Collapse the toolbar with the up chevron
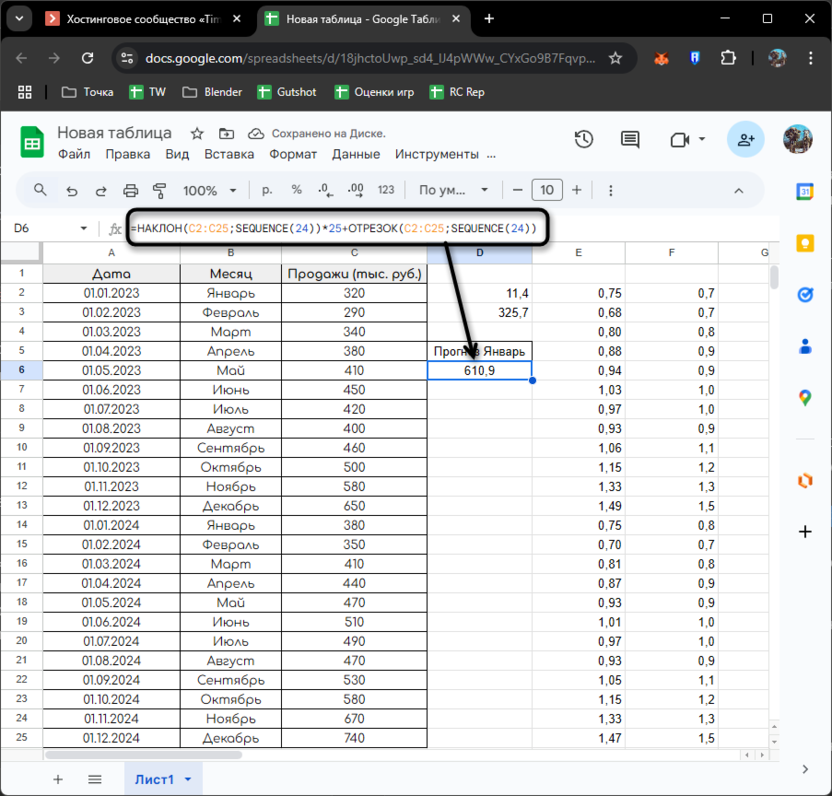The height and width of the screenshot is (796, 832). tap(739, 190)
